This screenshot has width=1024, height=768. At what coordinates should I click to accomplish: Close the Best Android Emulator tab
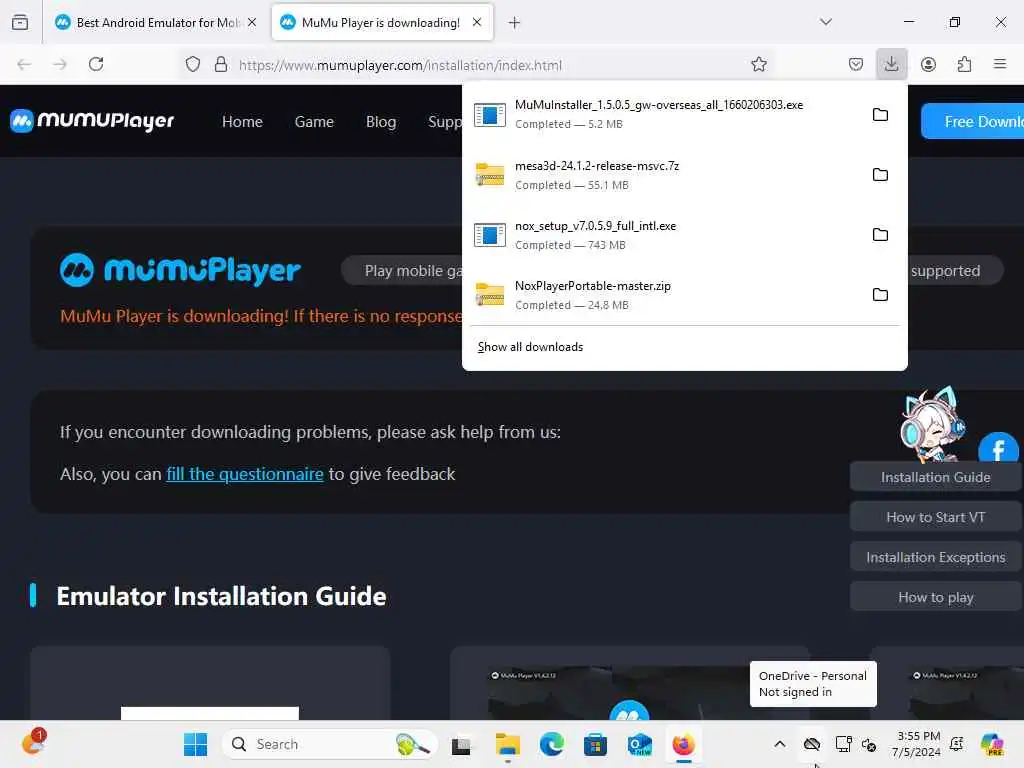point(252,22)
